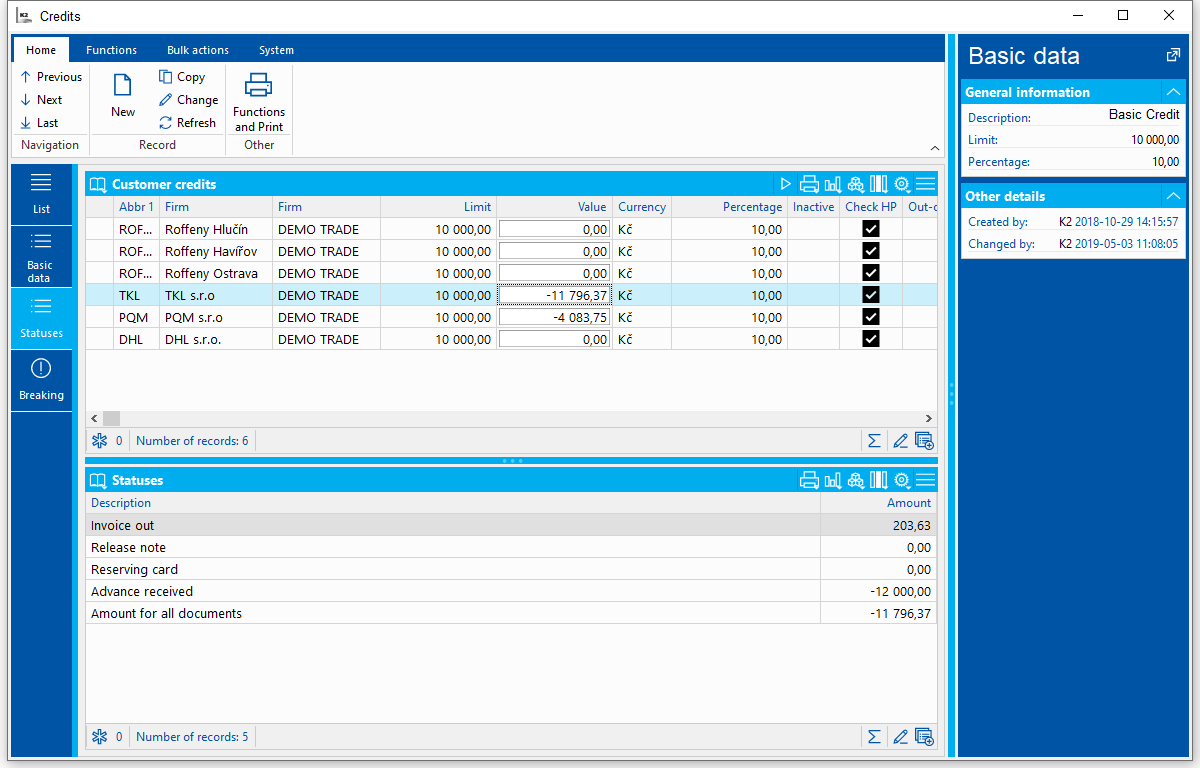This screenshot has height=768, width=1200.
Task: Click edit pencil in Customer credits footer
Action: (x=900, y=440)
